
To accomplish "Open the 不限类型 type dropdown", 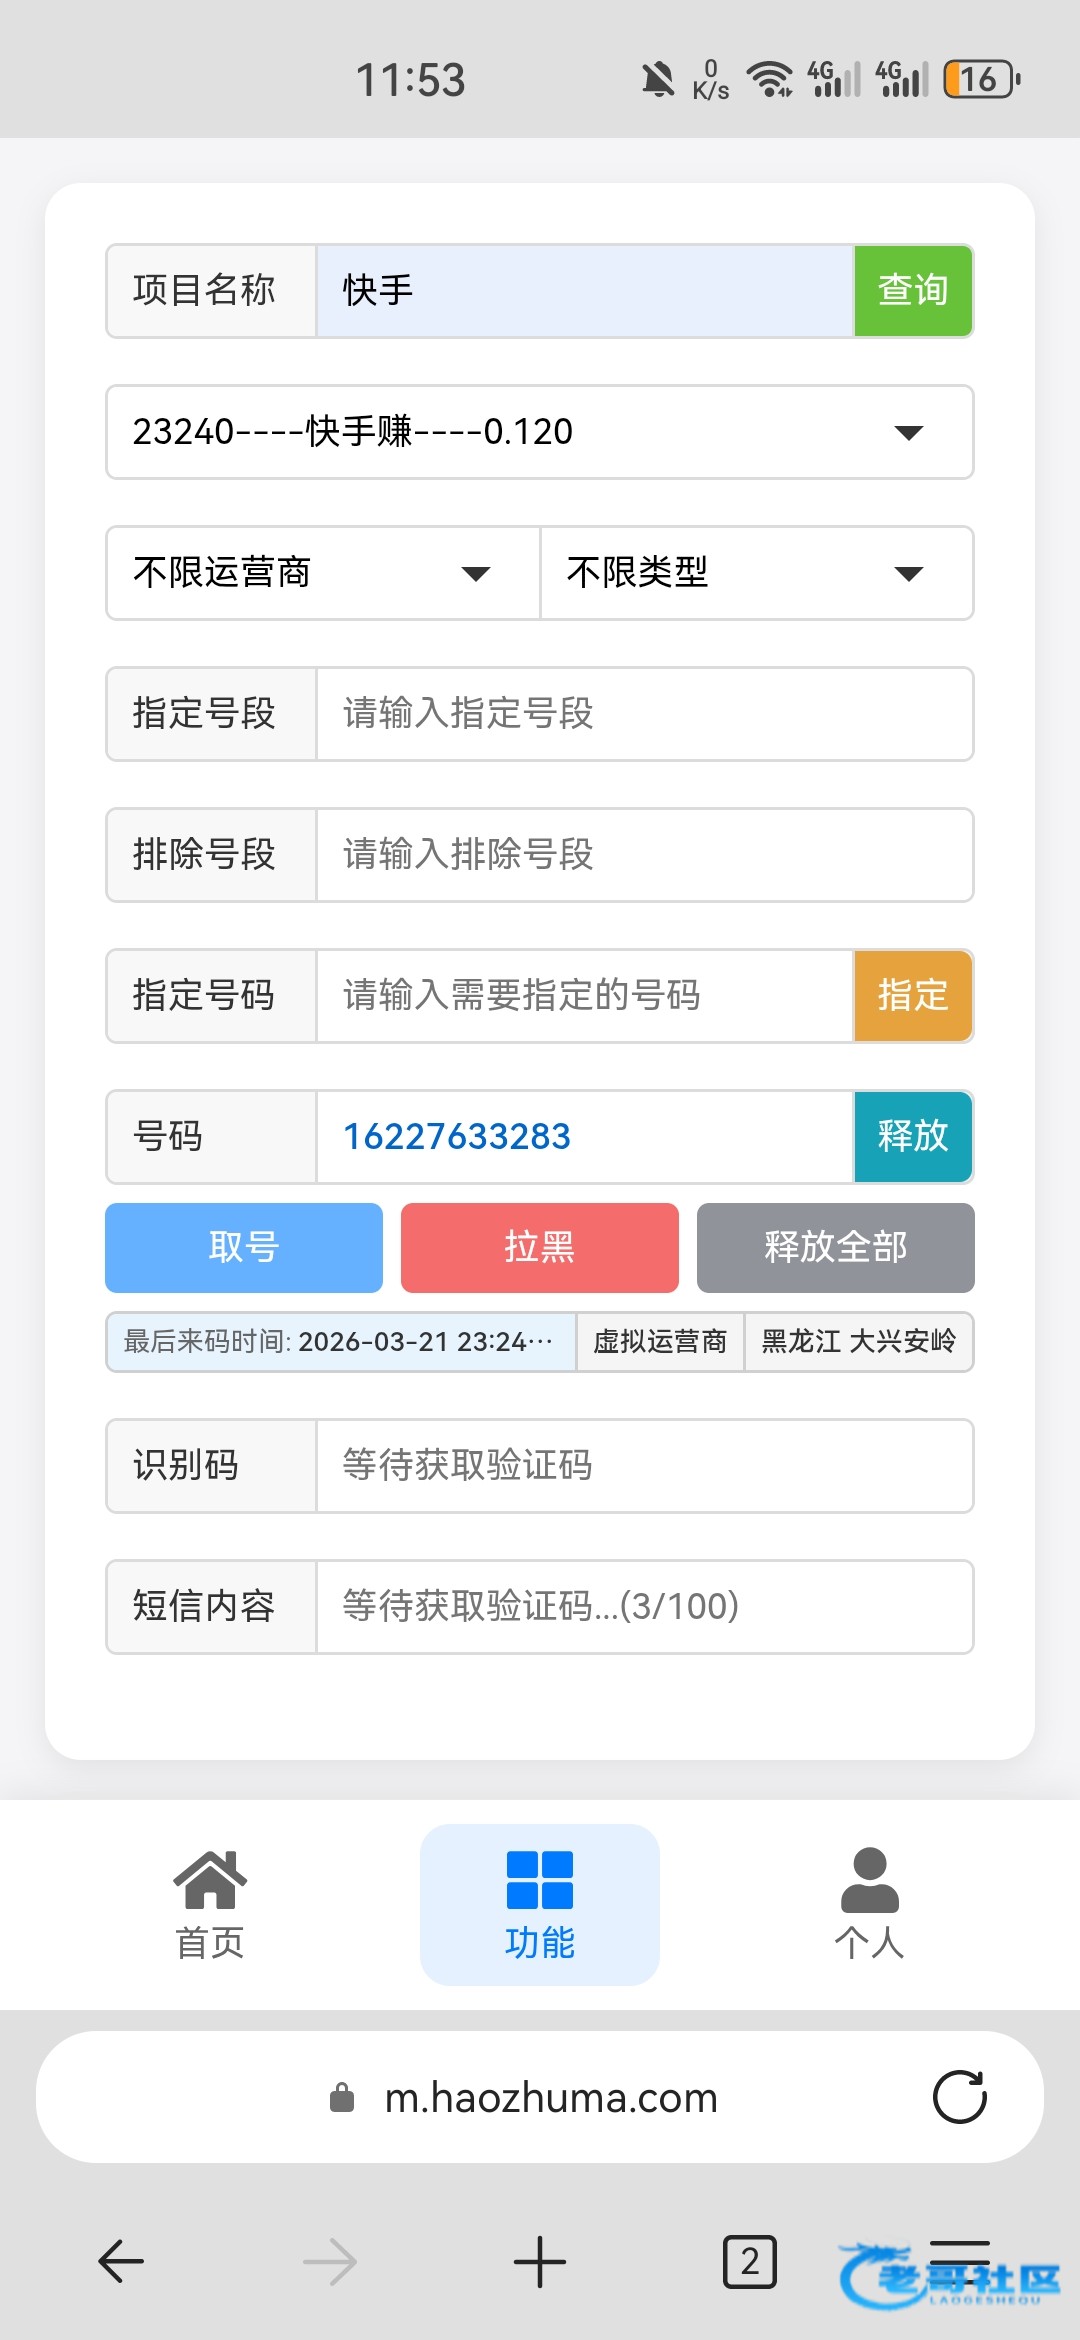I will (x=756, y=573).
